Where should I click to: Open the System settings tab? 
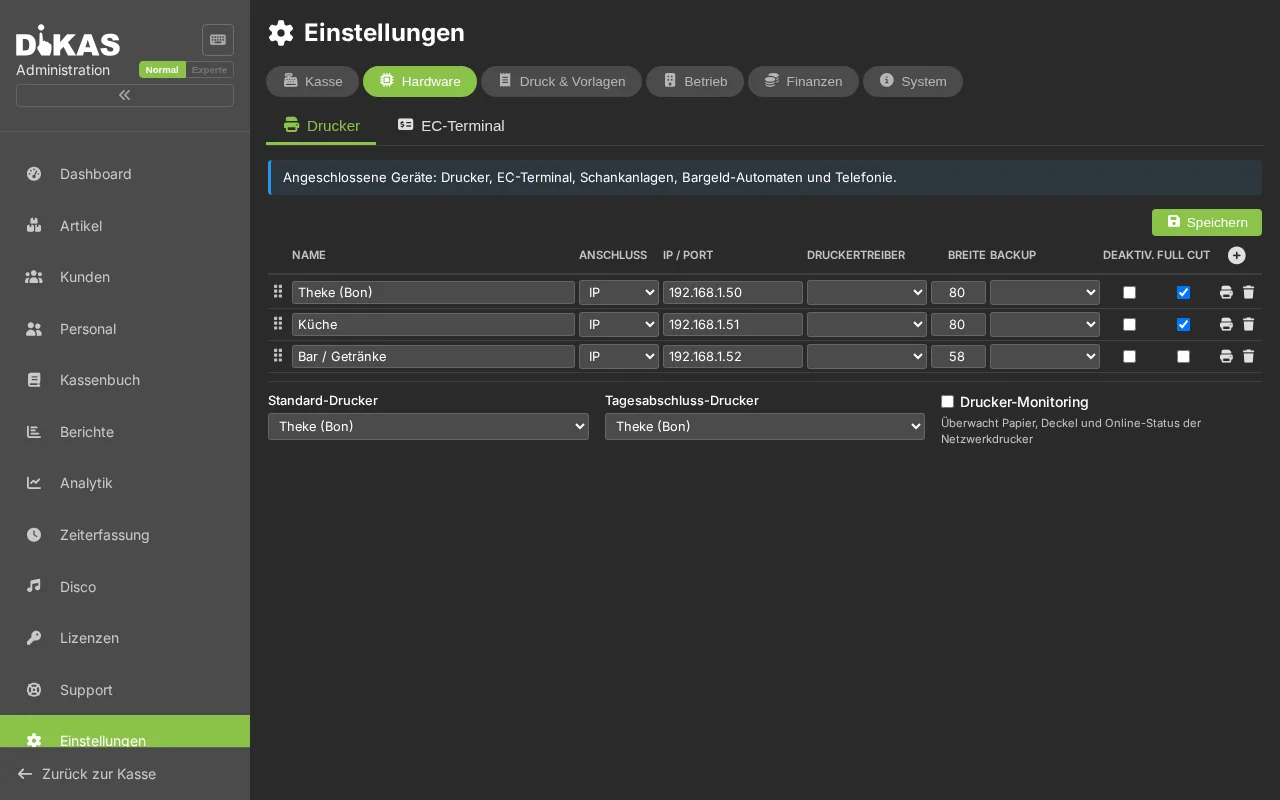tap(913, 82)
